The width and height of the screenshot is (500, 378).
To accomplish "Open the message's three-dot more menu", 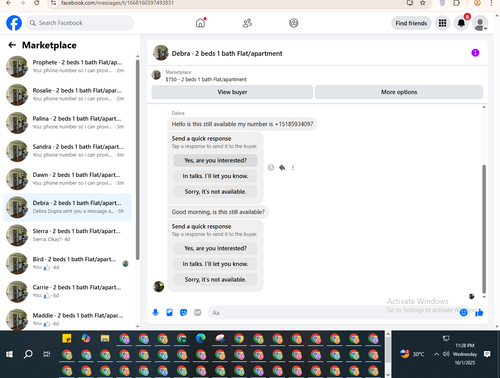I will (293, 167).
